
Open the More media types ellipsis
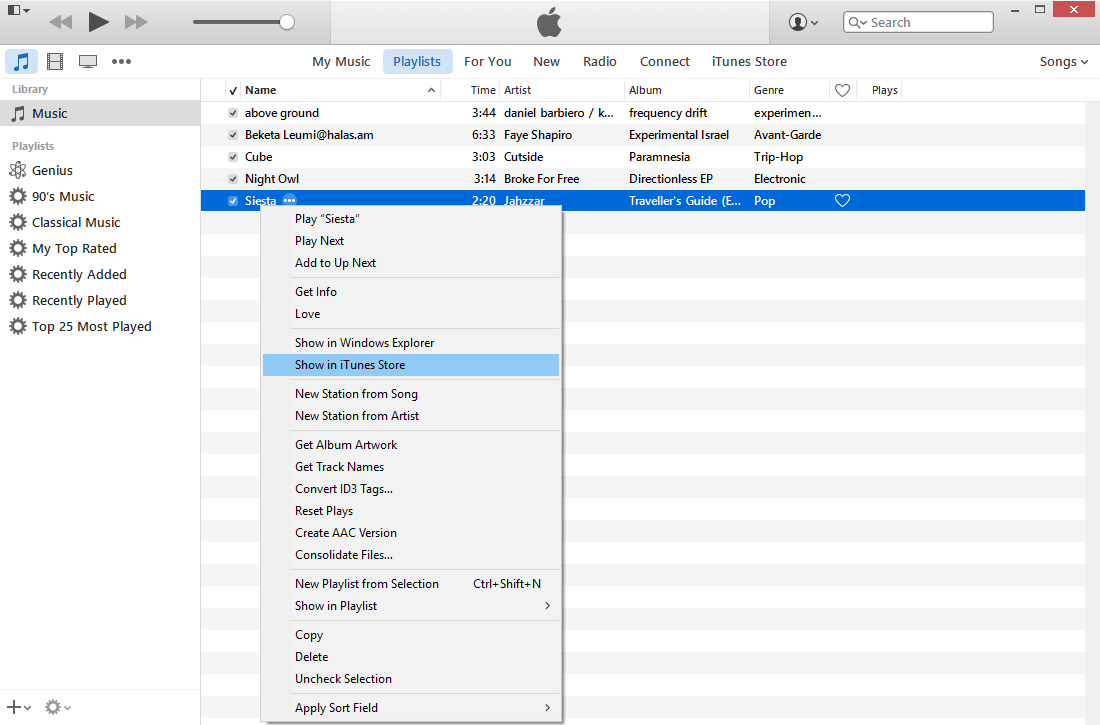point(121,61)
